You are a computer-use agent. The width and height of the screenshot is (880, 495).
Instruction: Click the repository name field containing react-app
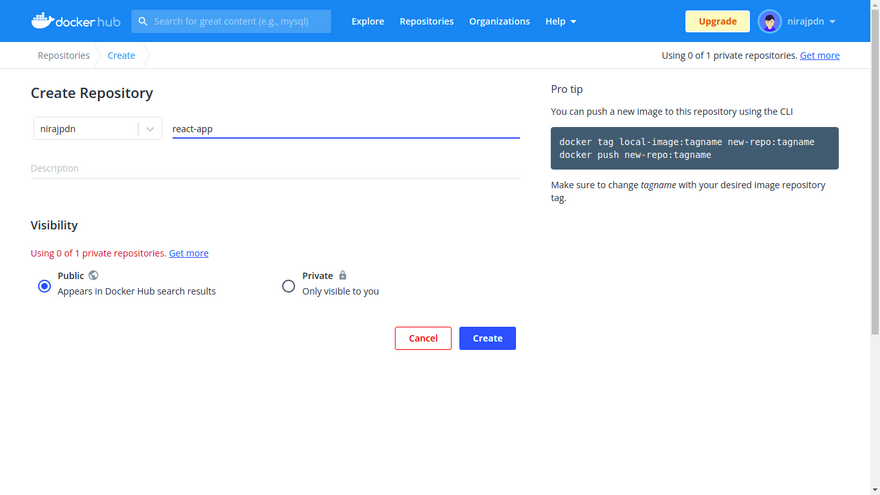click(345, 129)
